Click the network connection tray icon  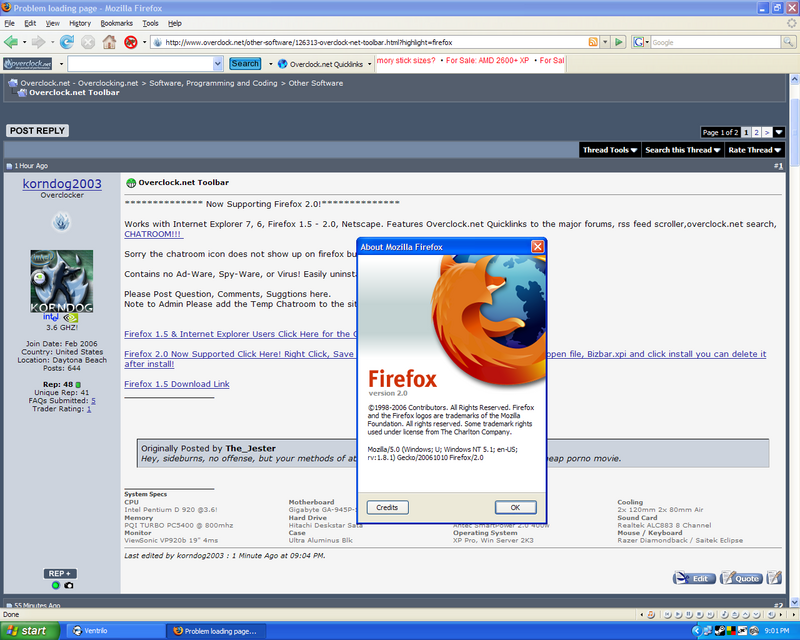click(x=708, y=631)
